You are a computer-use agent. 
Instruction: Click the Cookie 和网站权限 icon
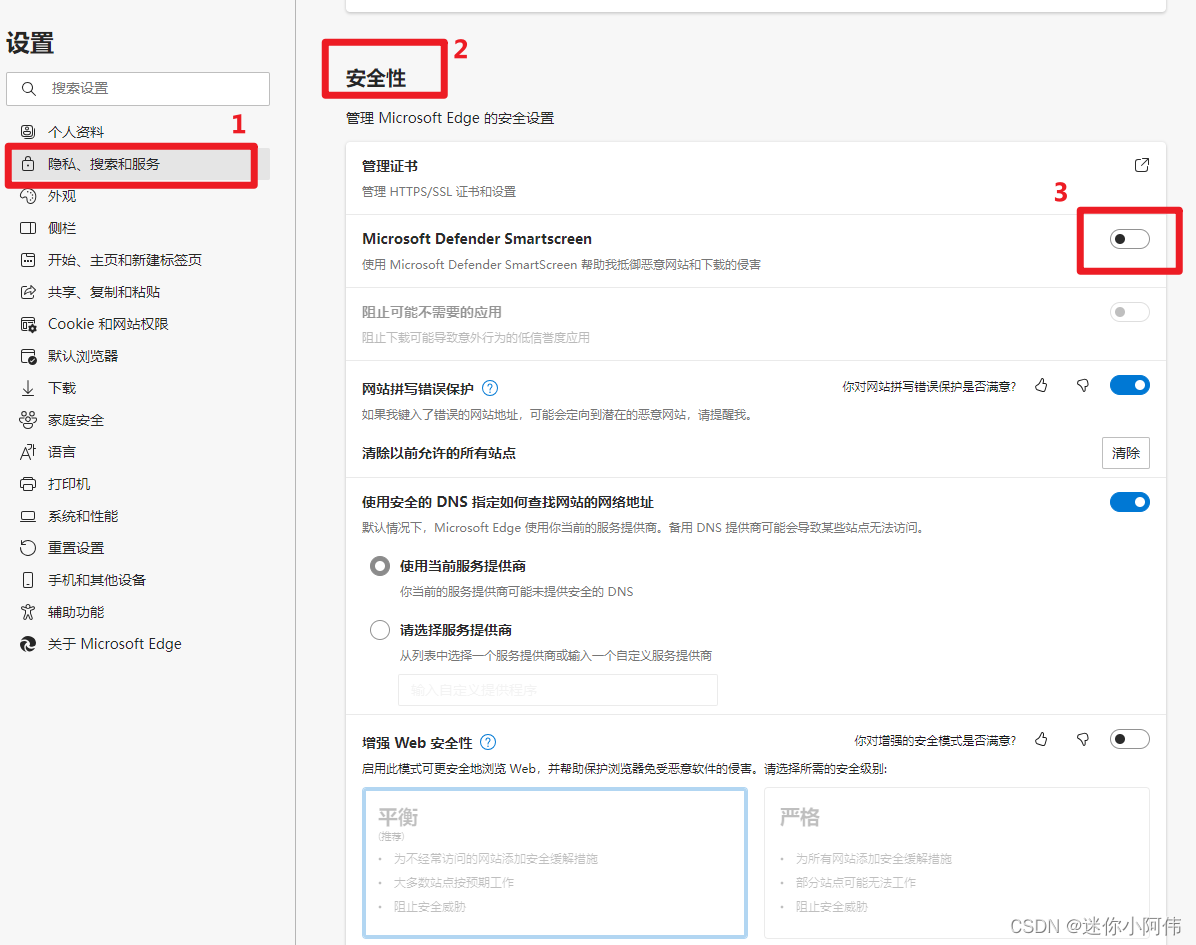click(28, 324)
